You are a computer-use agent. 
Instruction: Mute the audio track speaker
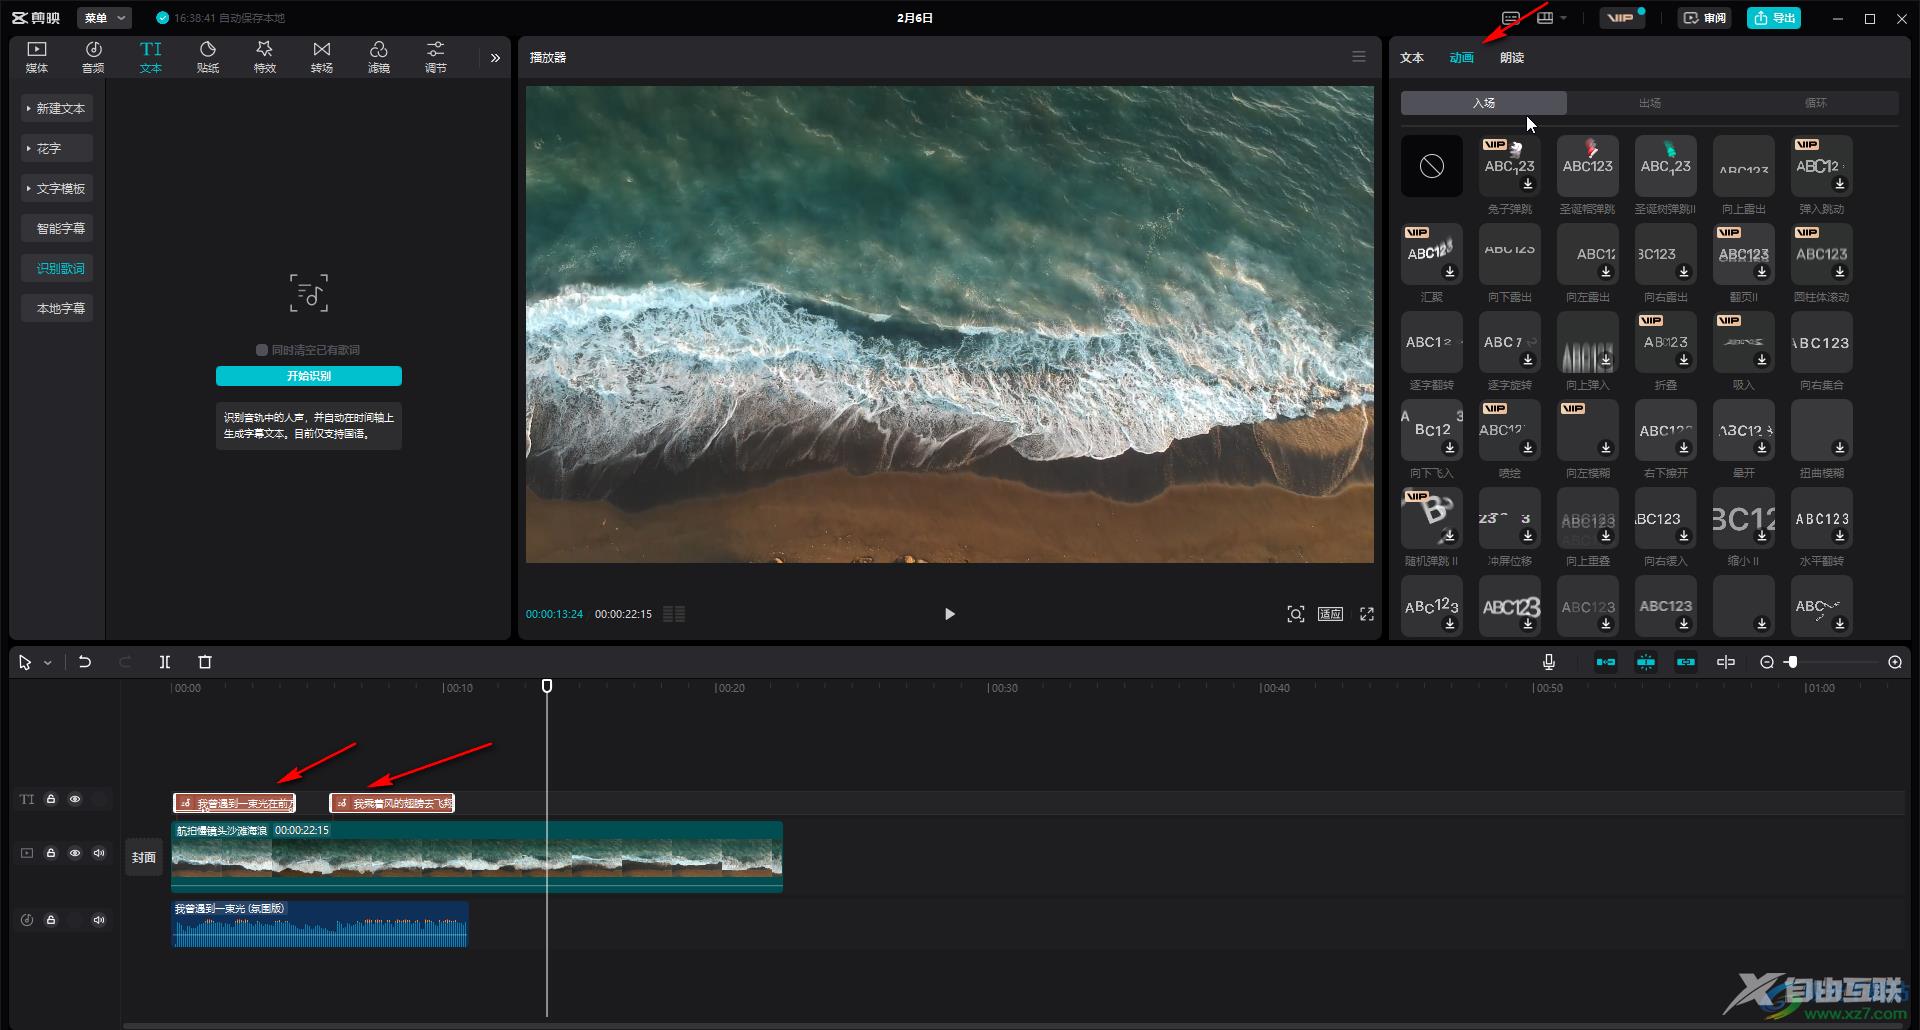tap(99, 920)
